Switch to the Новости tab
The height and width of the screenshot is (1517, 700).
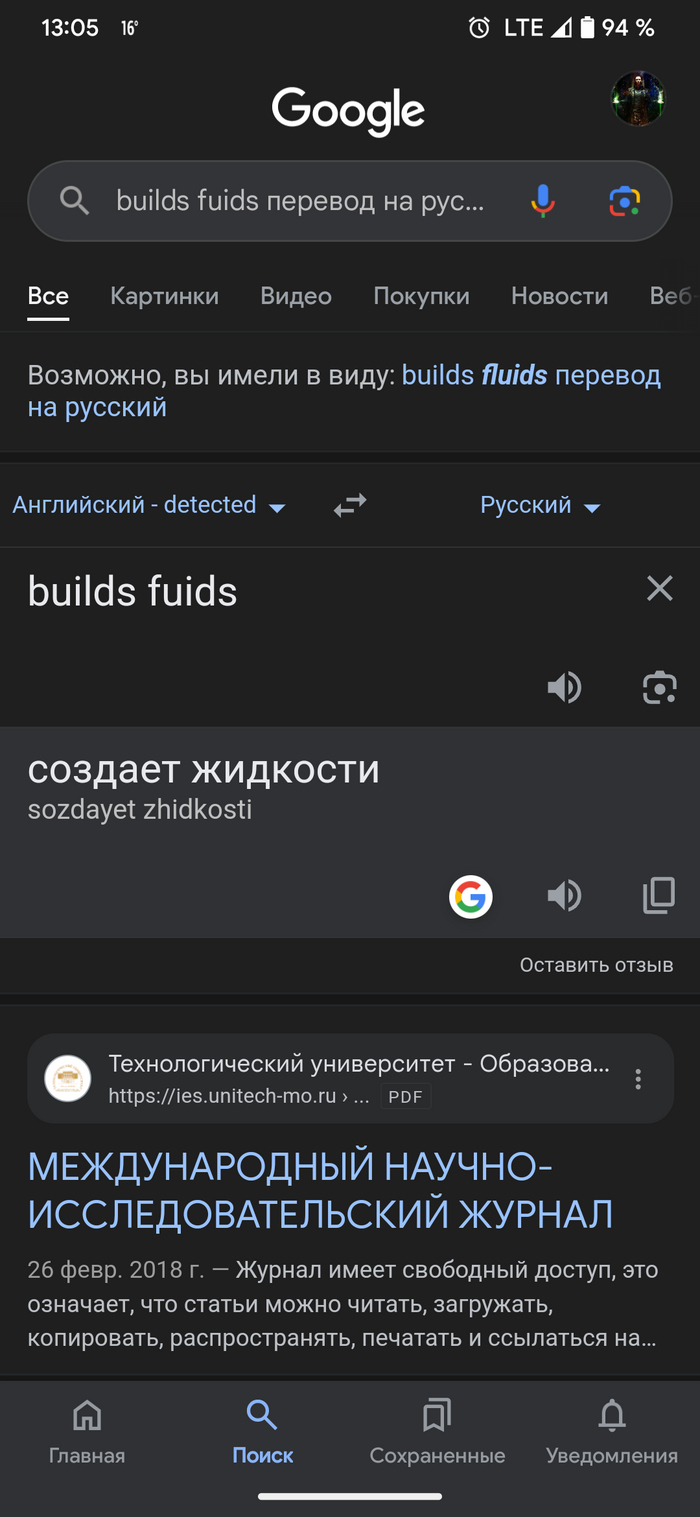click(559, 296)
